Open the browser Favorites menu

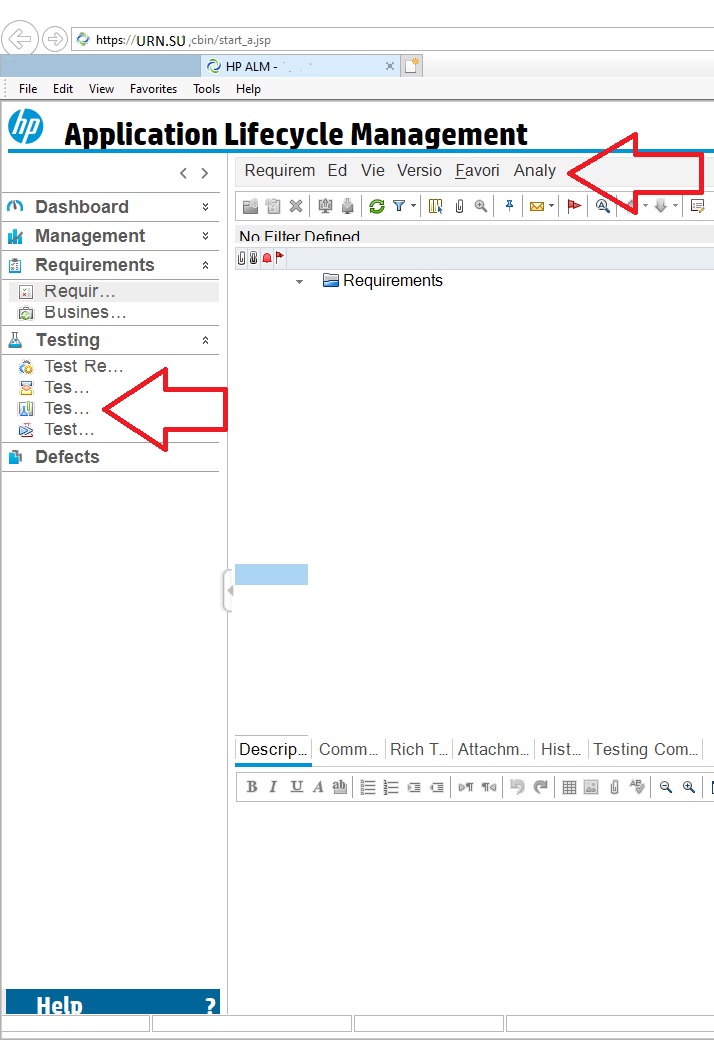click(153, 89)
